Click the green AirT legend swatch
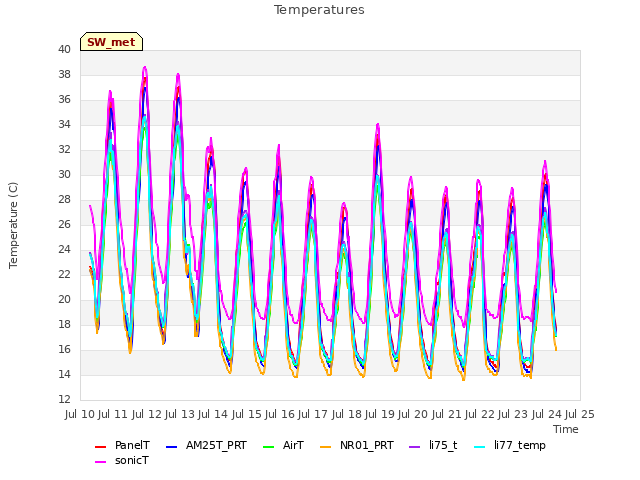The image size is (640, 480). (269, 447)
